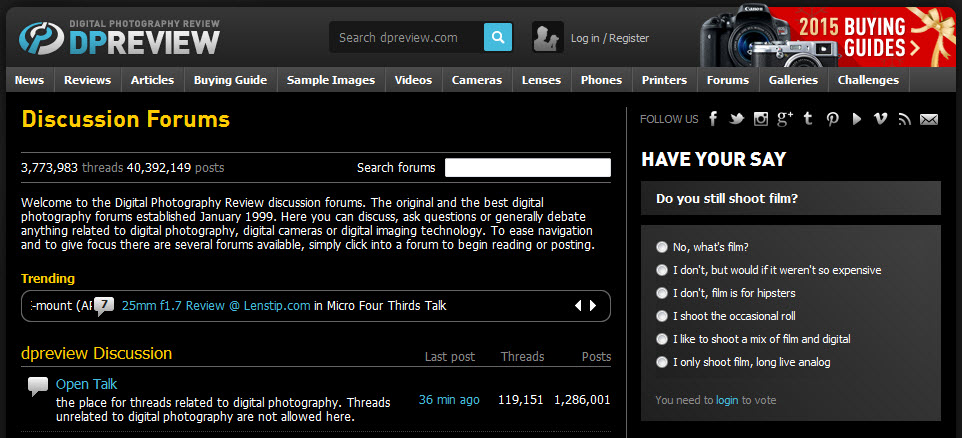Open the Tumblr follow icon
This screenshot has height=438, width=962.
tap(808, 119)
